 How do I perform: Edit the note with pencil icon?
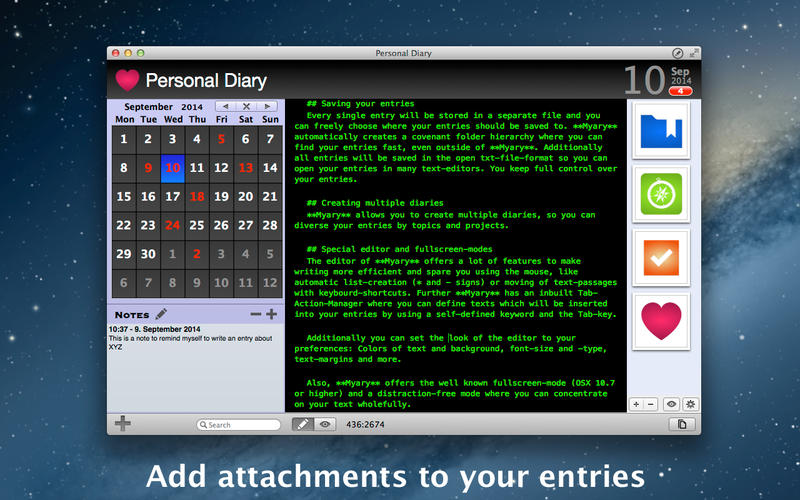[161, 314]
